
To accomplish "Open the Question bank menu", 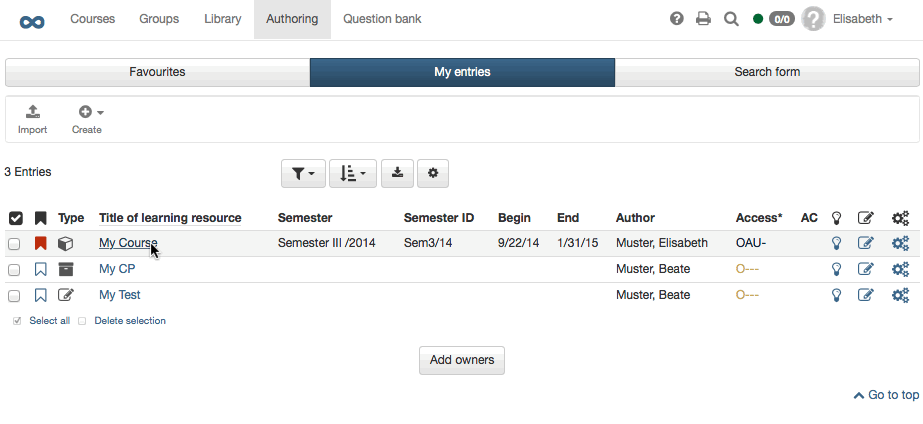I will tap(382, 19).
